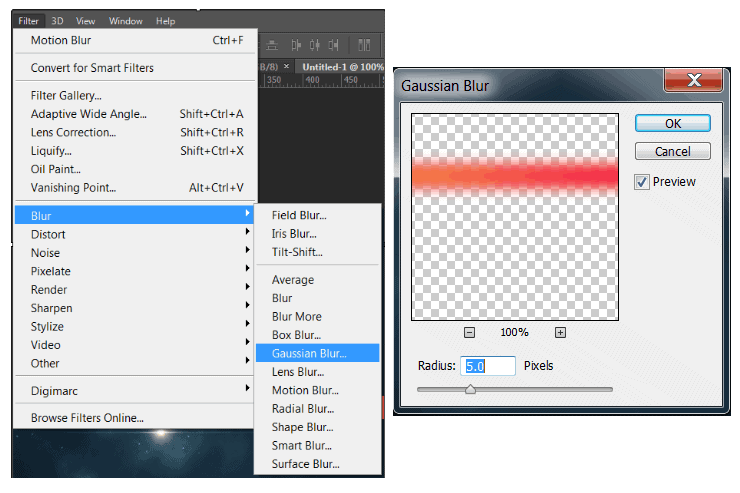Image resolution: width=740 pixels, height=493 pixels.
Task: Click the Auto-Align Layers icon
Action: coord(364,46)
